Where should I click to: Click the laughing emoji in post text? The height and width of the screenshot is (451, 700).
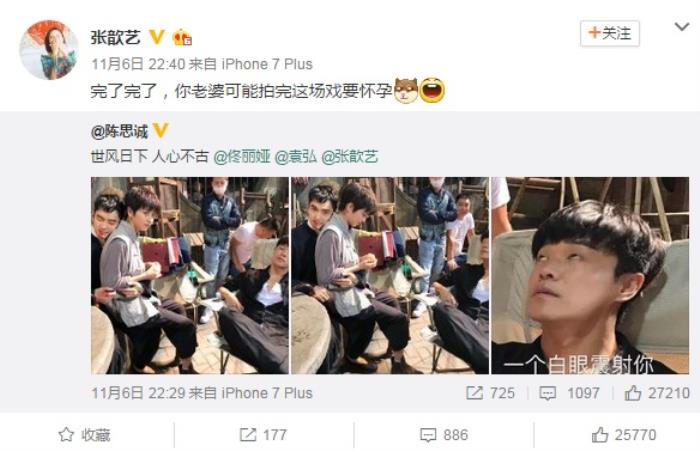click(x=432, y=90)
